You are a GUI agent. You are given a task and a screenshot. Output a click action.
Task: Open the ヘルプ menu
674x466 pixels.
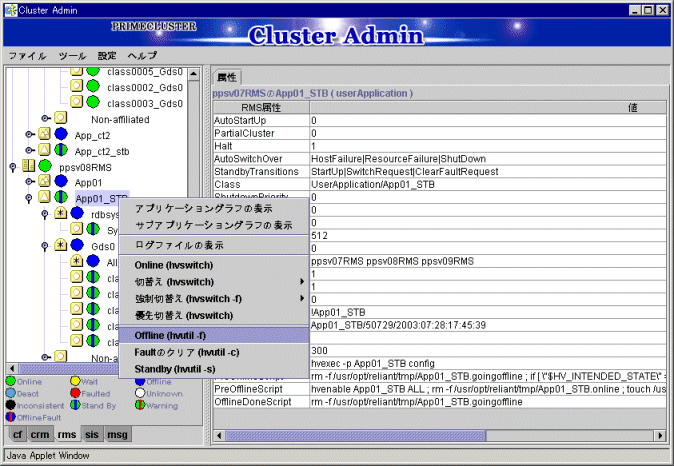tap(142, 56)
